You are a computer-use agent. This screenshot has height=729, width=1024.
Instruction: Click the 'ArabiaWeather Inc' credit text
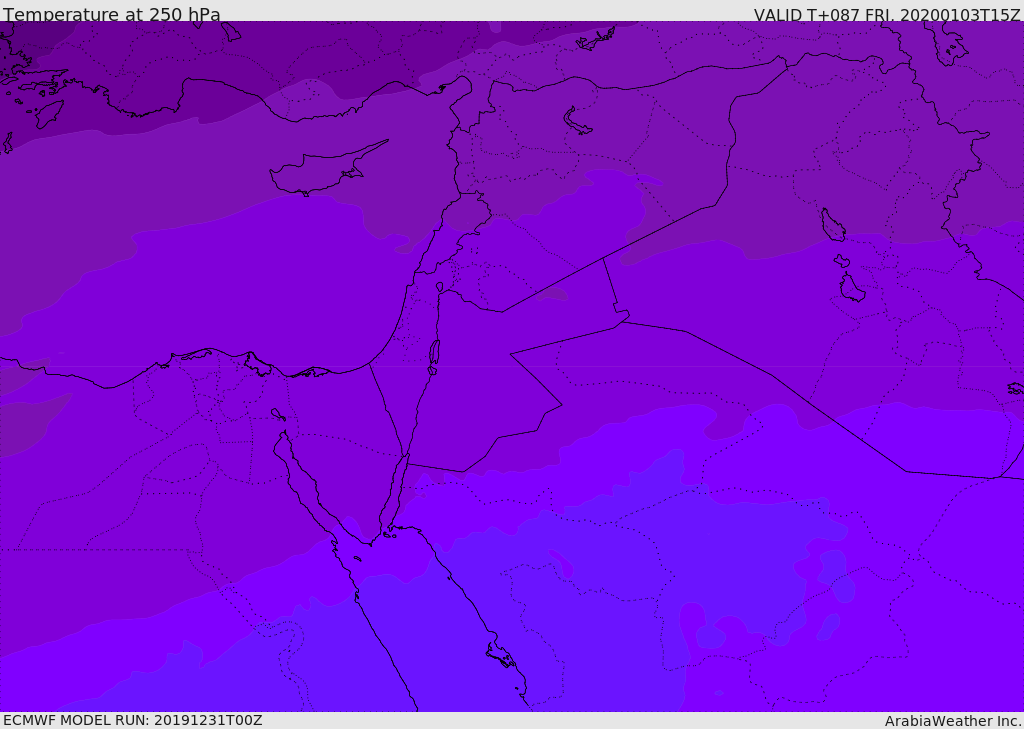[953, 721]
